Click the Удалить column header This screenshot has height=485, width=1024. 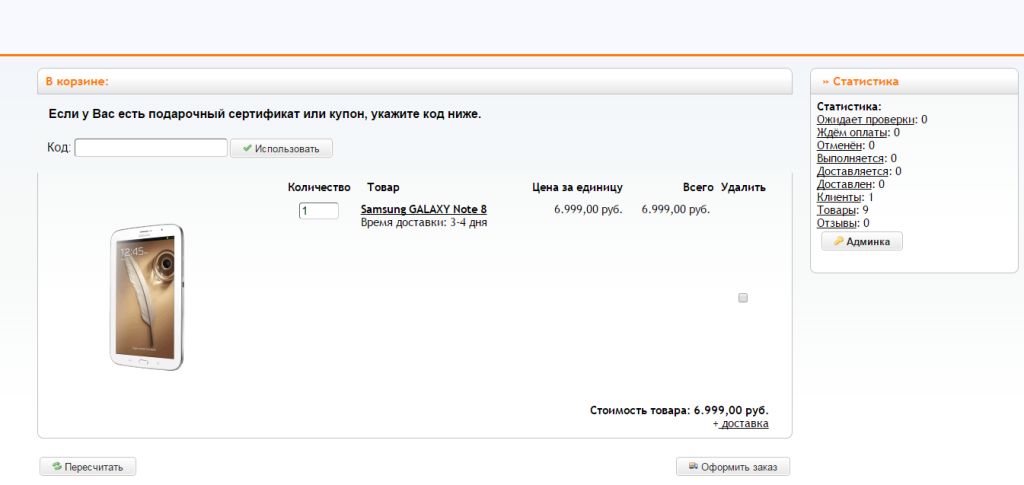click(x=743, y=187)
